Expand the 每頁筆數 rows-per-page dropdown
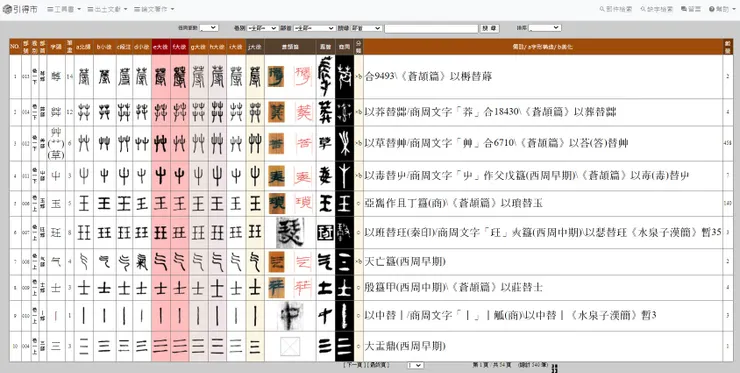Image resolution: width=740 pixels, height=373 pixels. pos(209,28)
